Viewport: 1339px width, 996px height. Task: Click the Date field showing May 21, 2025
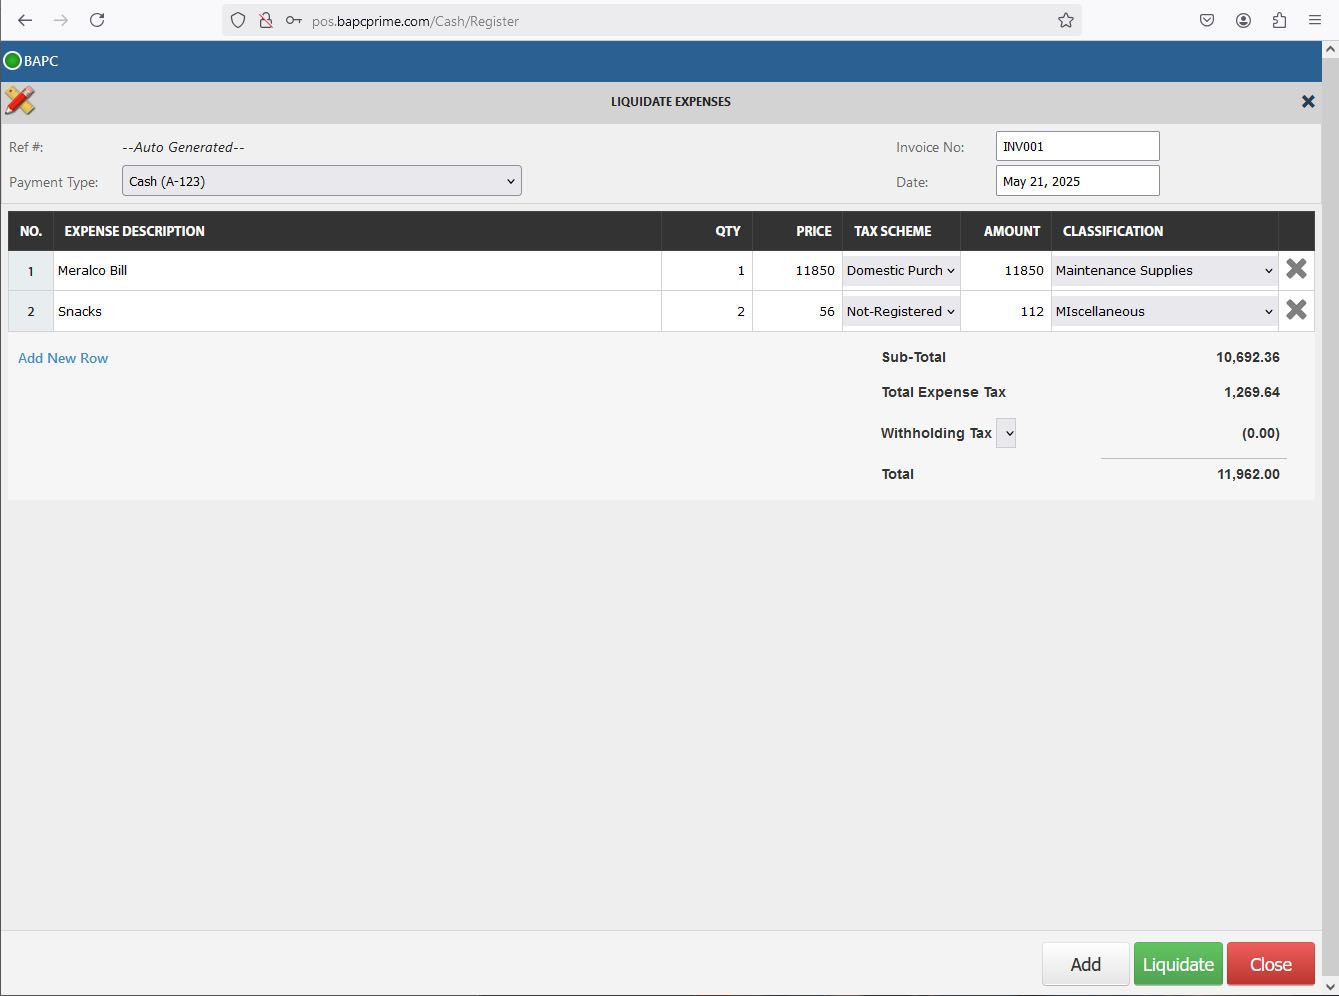pos(1077,182)
